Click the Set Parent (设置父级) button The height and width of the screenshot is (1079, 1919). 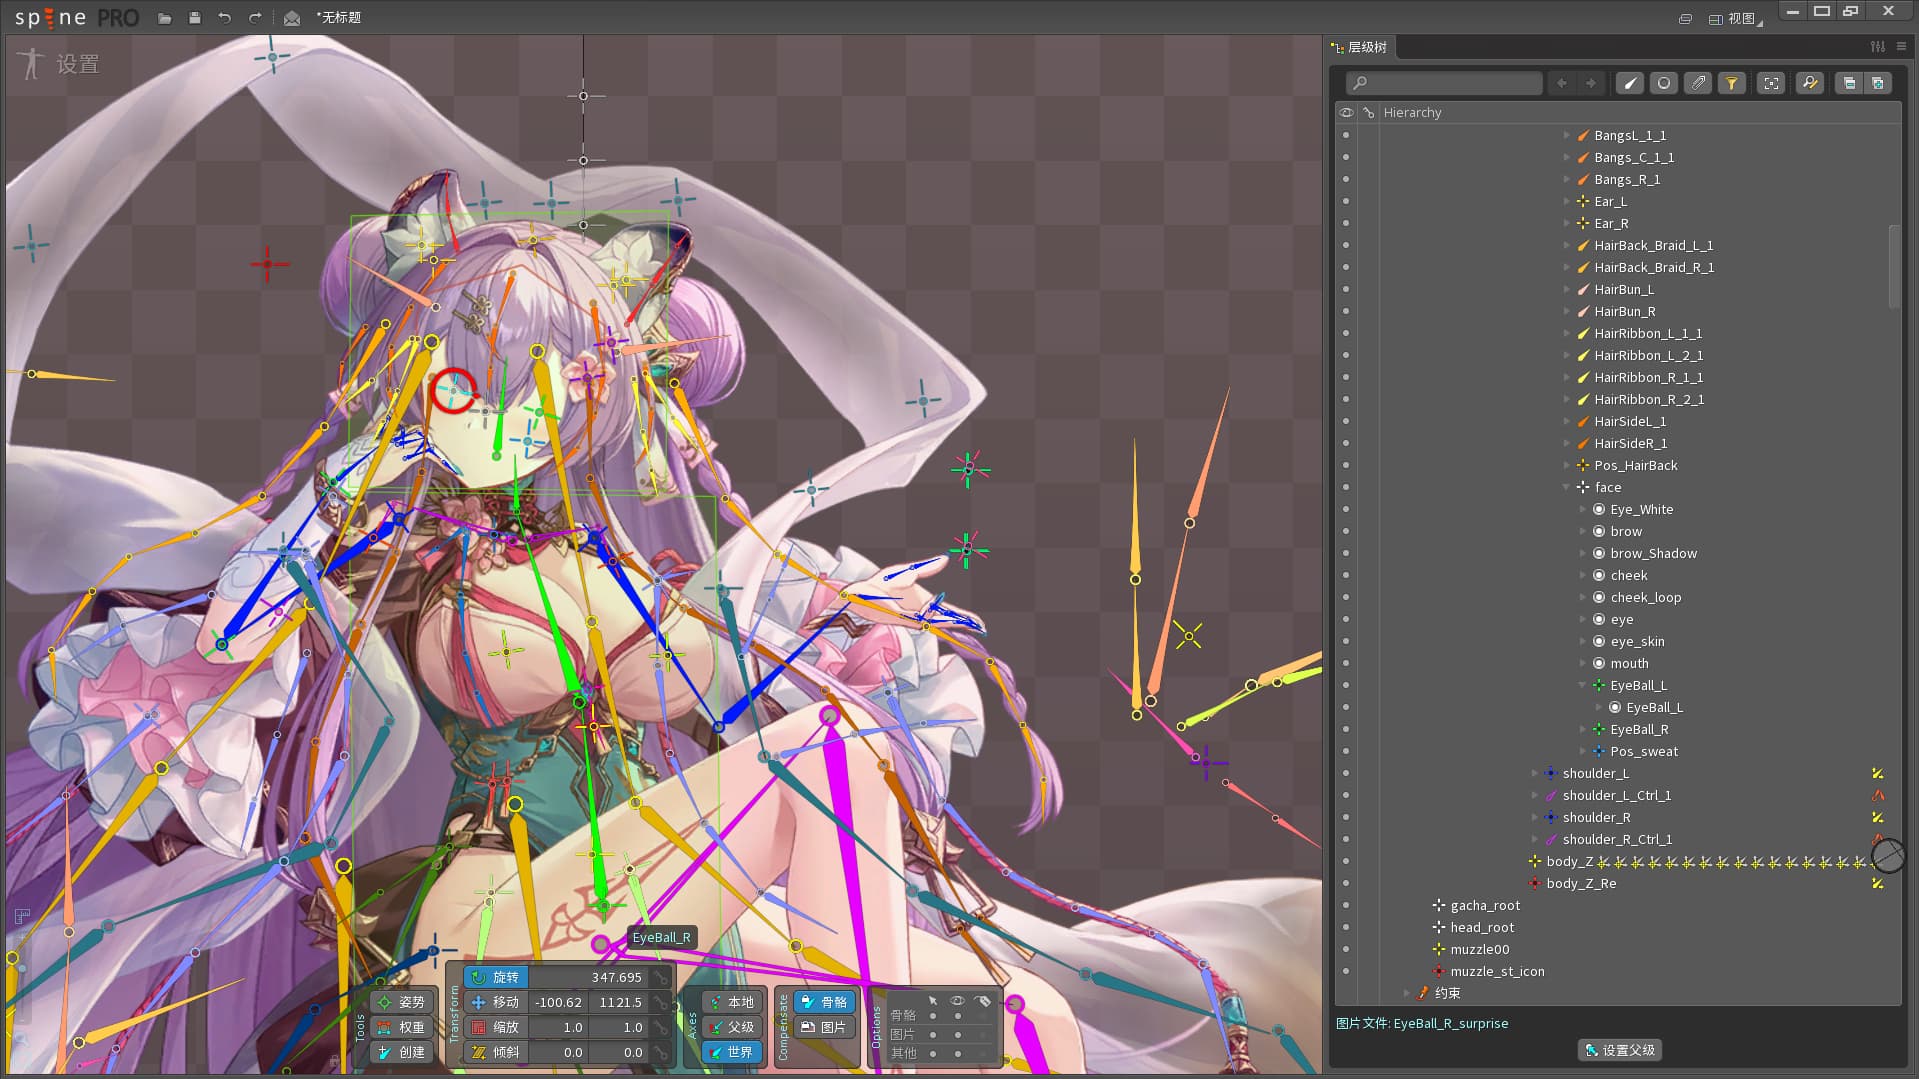pyautogui.click(x=1620, y=1050)
